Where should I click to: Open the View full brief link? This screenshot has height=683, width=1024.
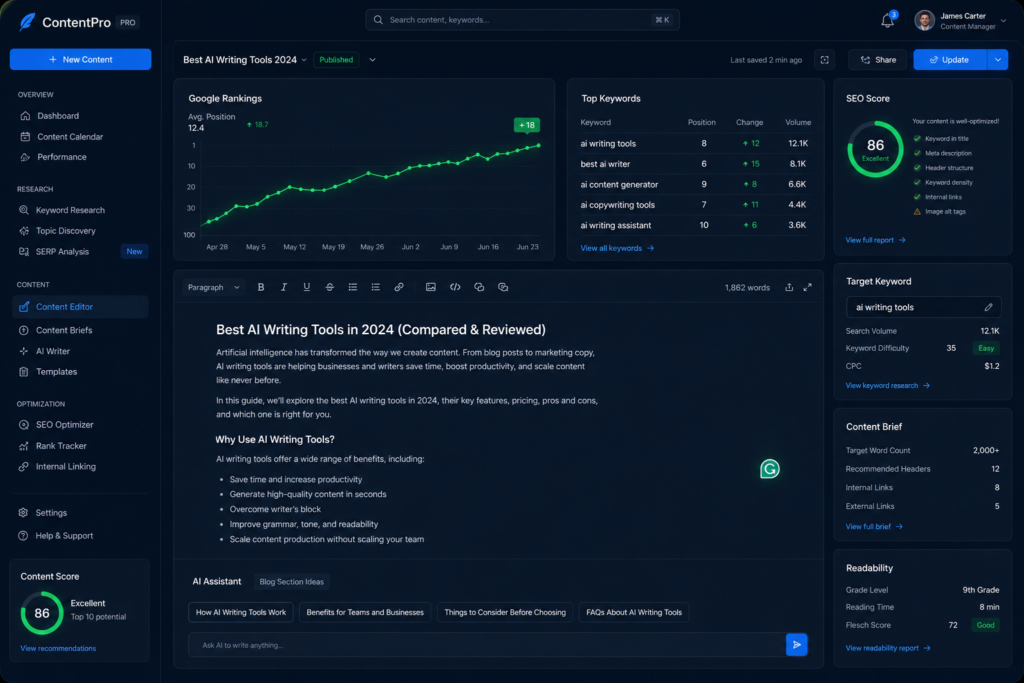(x=874, y=526)
